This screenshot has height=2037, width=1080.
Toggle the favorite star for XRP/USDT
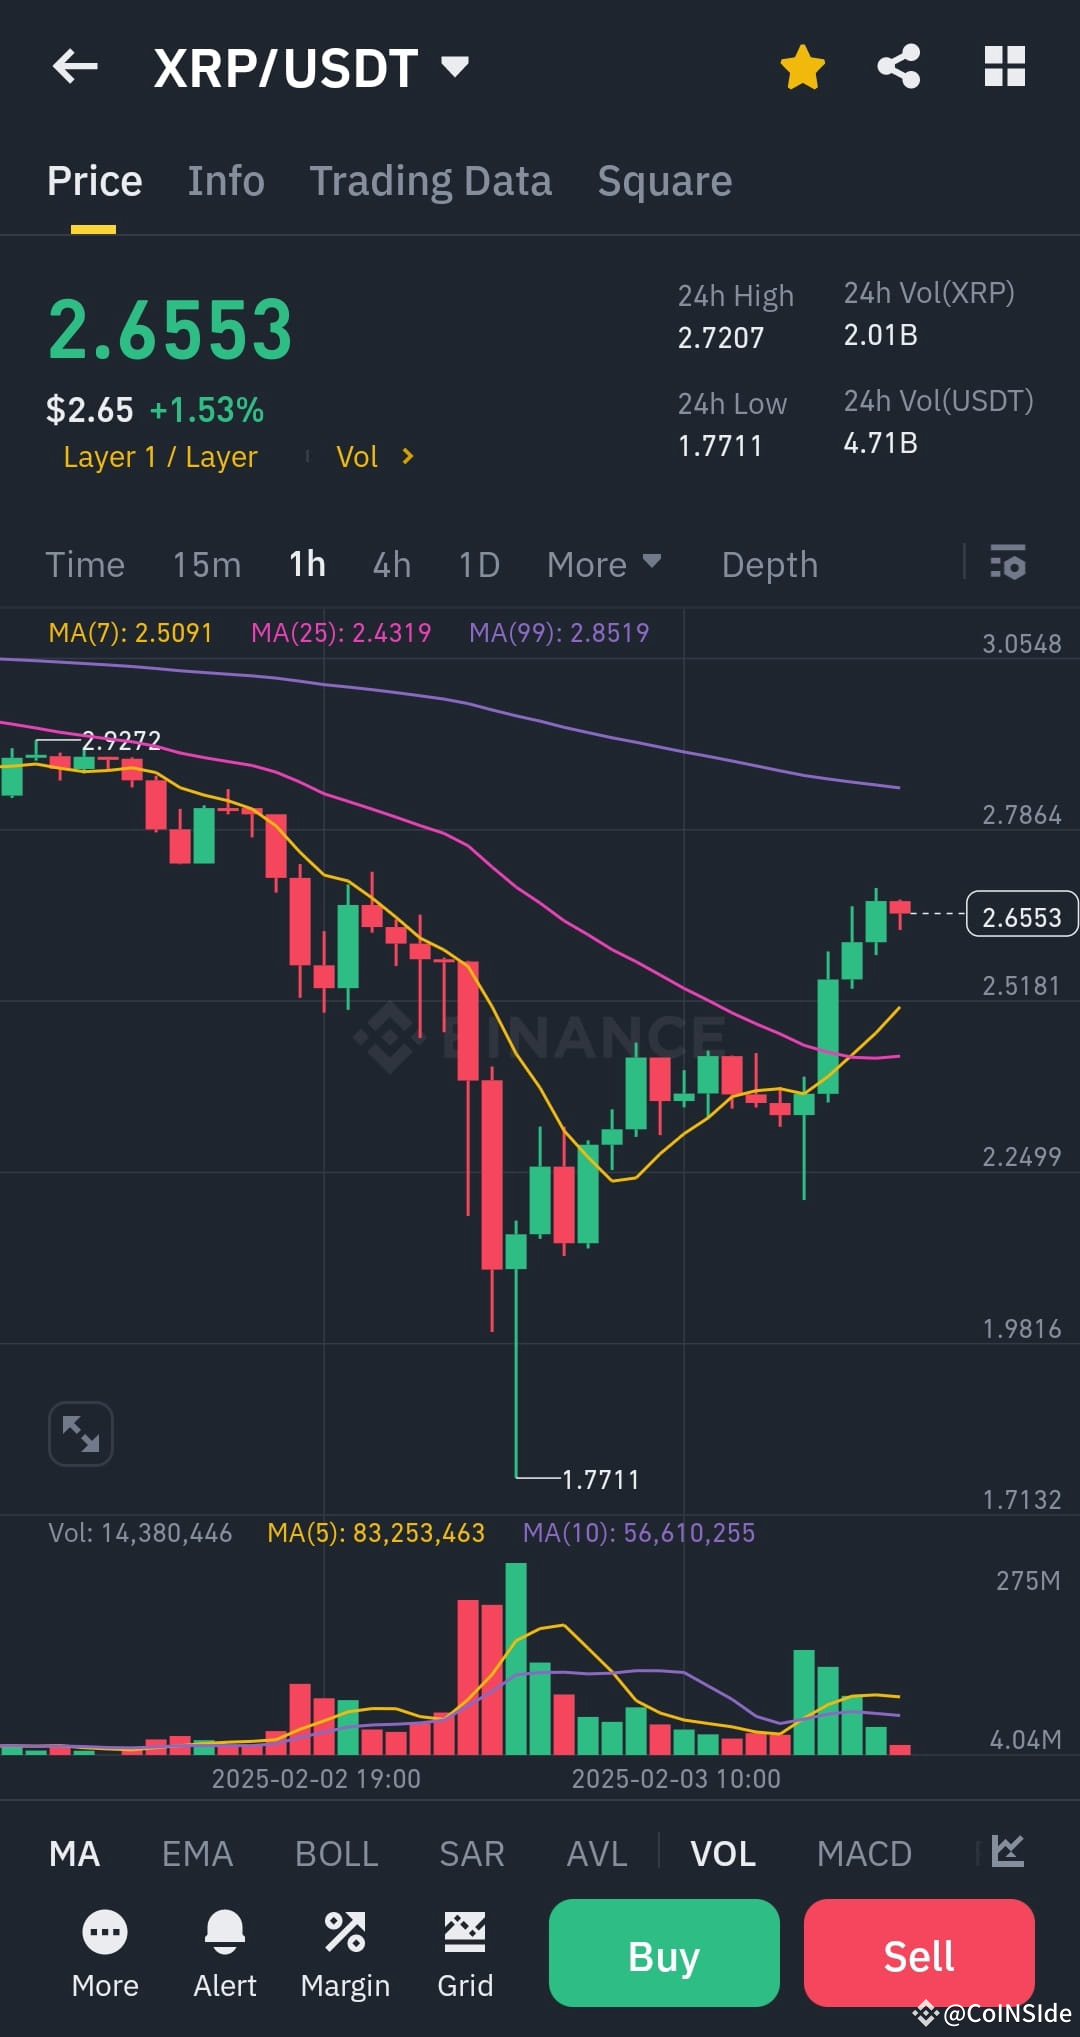pos(803,66)
